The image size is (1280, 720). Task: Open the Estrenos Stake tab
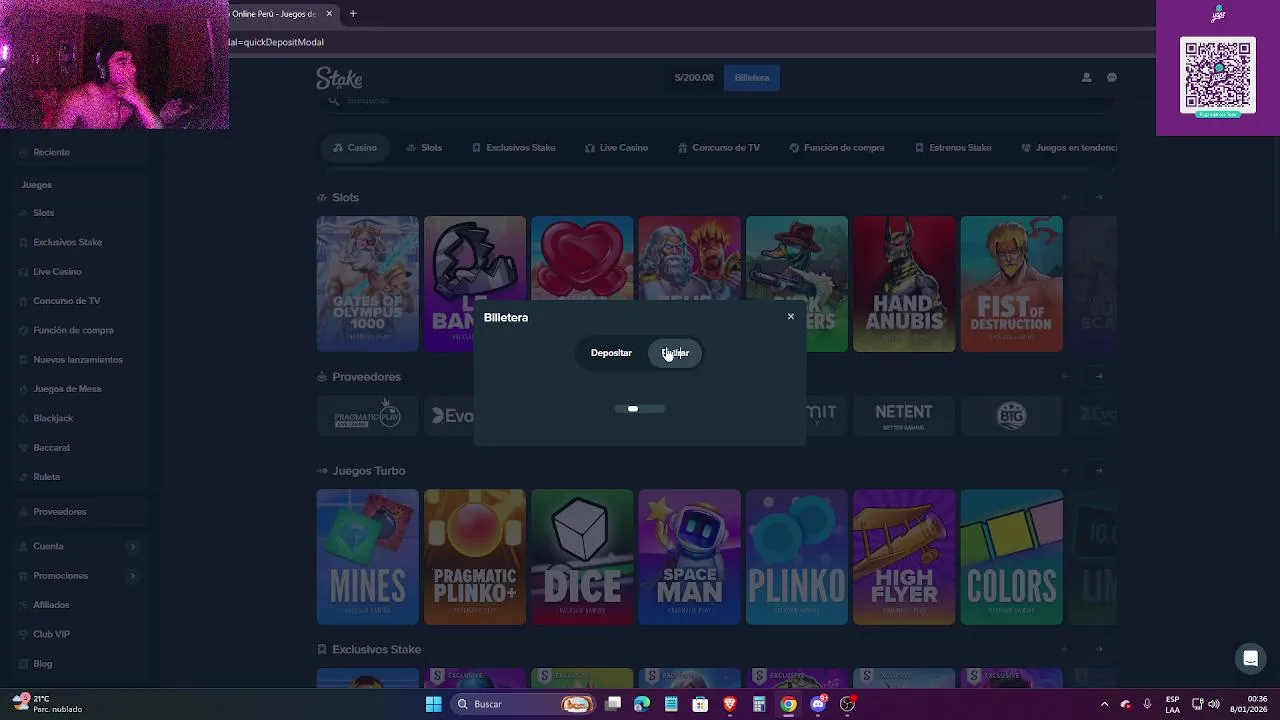coord(953,148)
